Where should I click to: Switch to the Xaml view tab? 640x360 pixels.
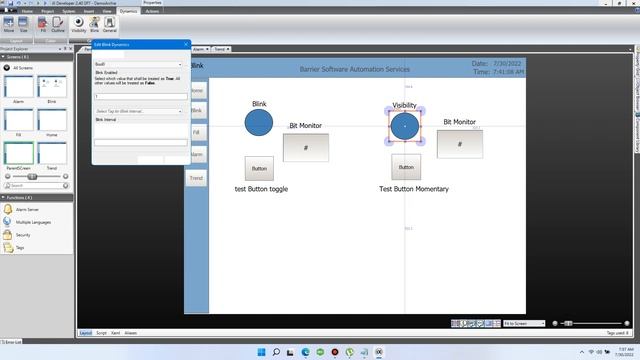(116, 333)
